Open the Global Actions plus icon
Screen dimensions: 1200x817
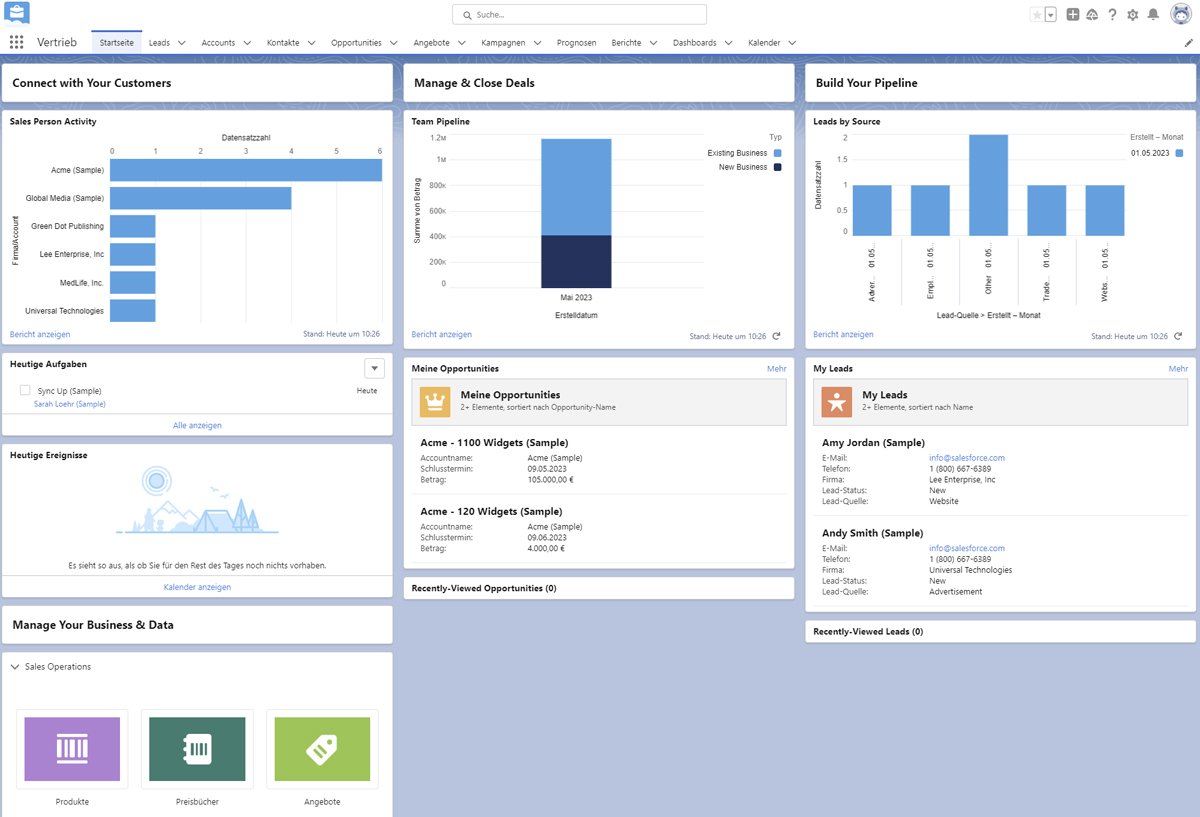coord(1073,14)
